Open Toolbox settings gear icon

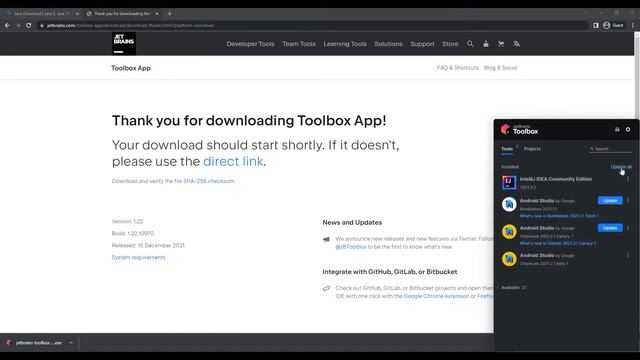tap(628, 129)
